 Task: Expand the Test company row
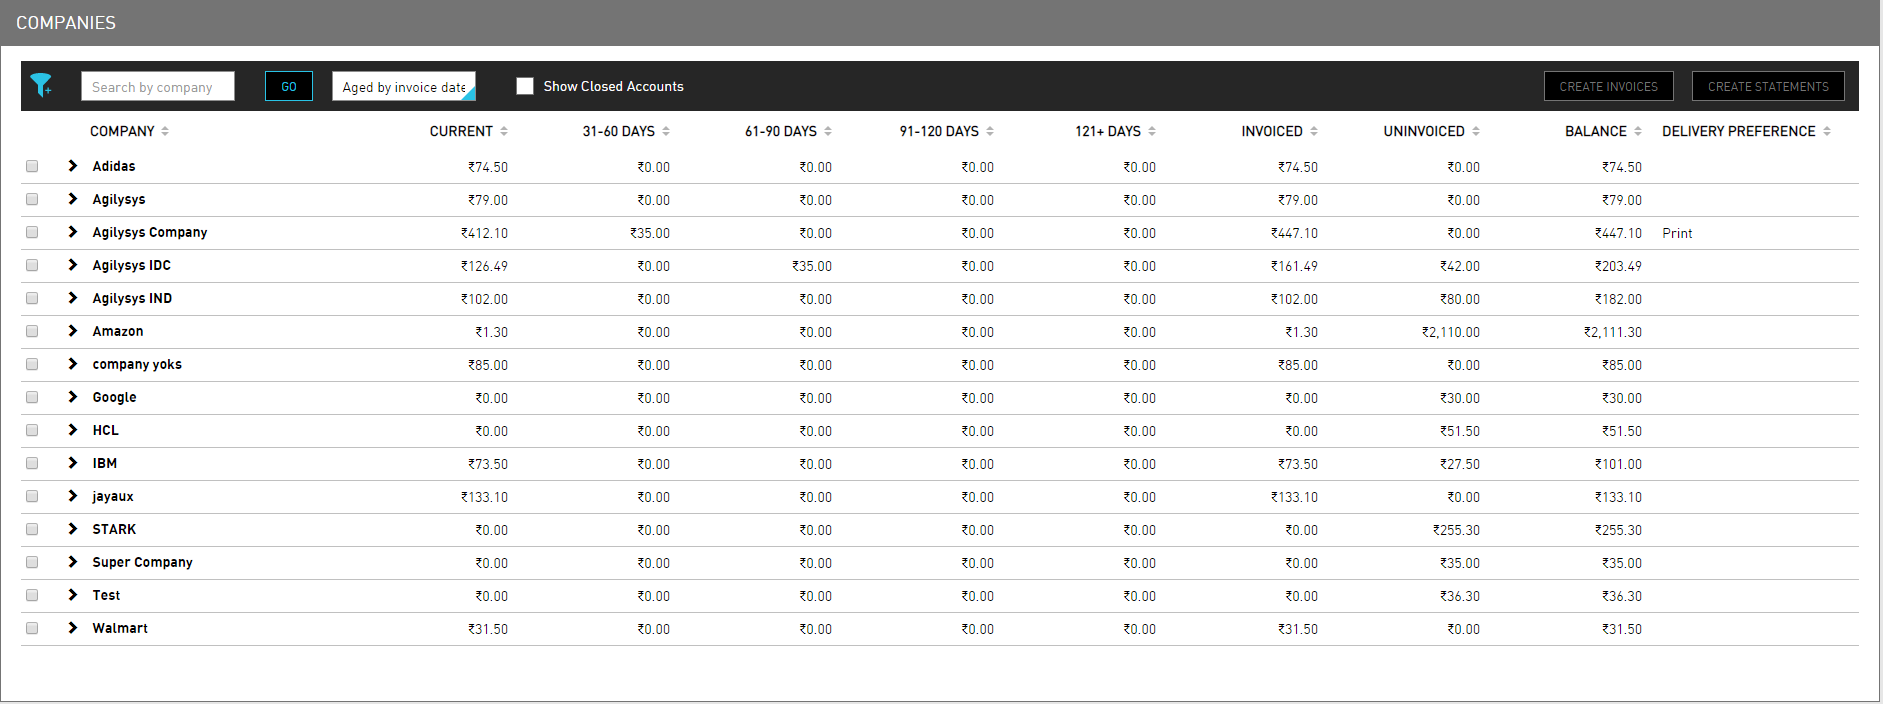[x=72, y=595]
